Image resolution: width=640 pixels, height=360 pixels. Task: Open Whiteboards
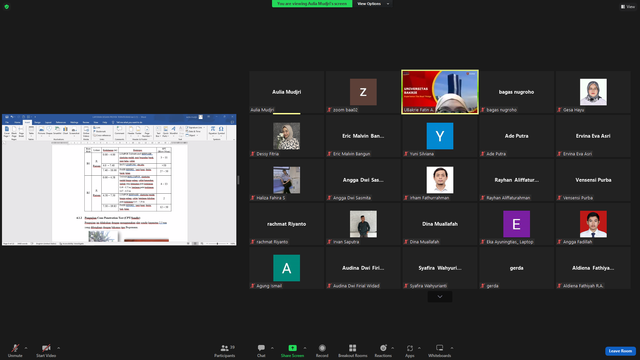[x=440, y=350]
